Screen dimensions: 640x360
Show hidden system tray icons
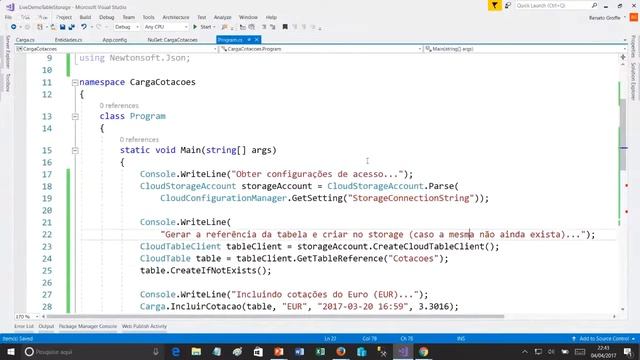pos(525,351)
